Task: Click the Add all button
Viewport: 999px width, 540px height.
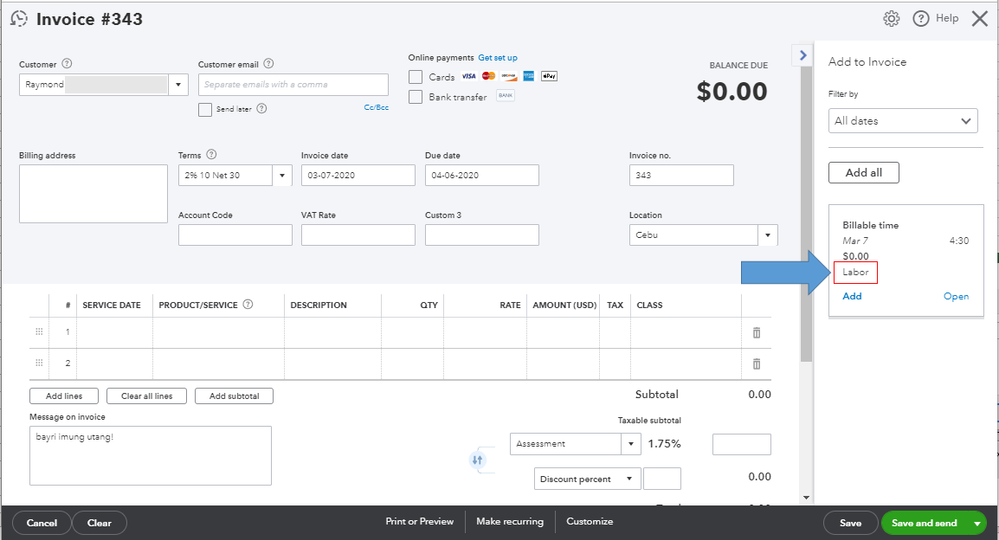Action: click(x=863, y=173)
